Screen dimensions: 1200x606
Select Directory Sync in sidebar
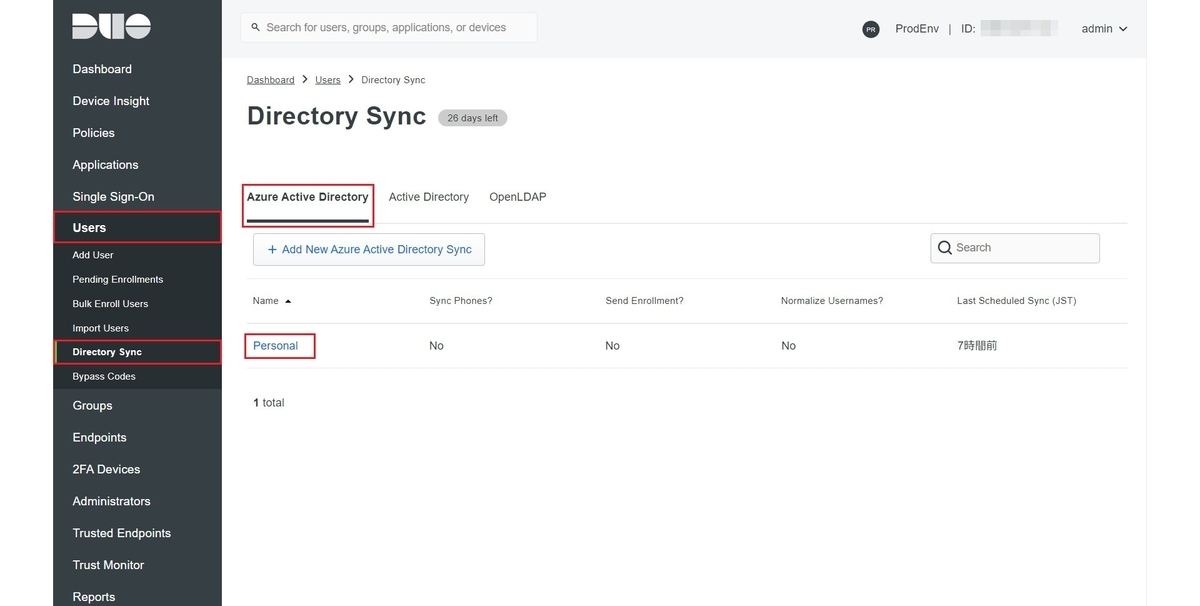tap(138, 352)
